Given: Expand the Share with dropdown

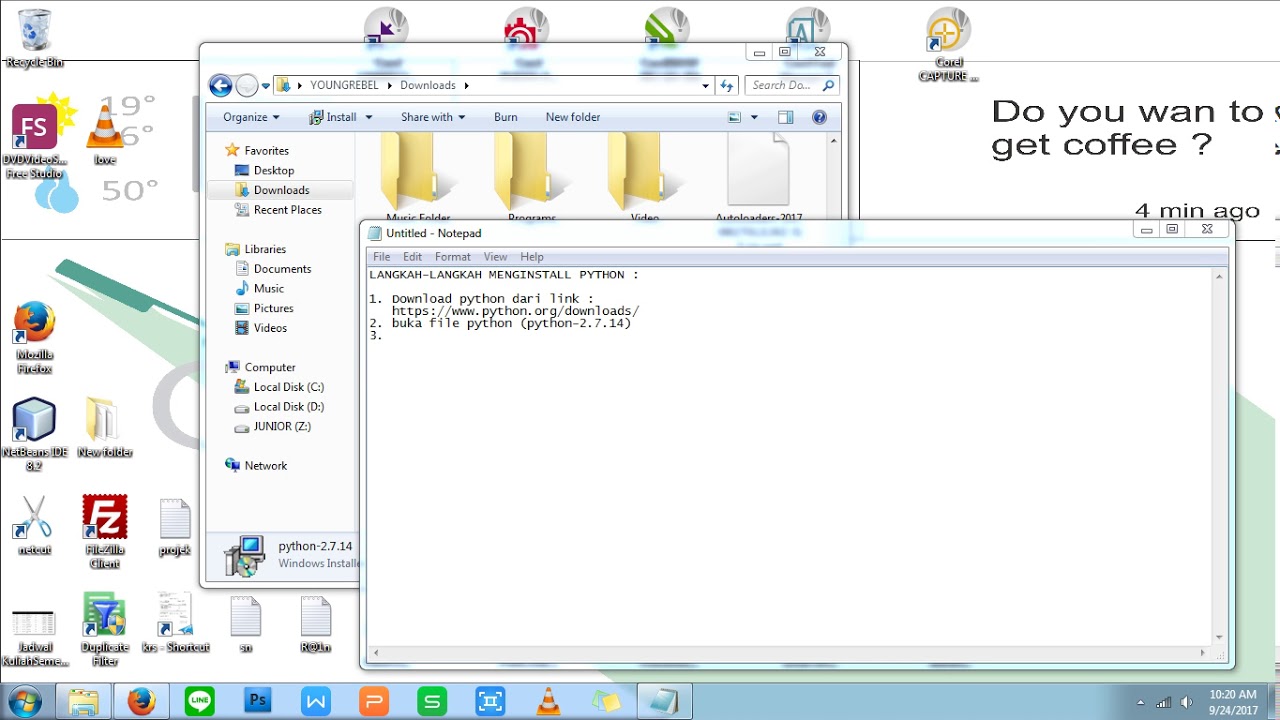Looking at the screenshot, I should pyautogui.click(x=433, y=117).
